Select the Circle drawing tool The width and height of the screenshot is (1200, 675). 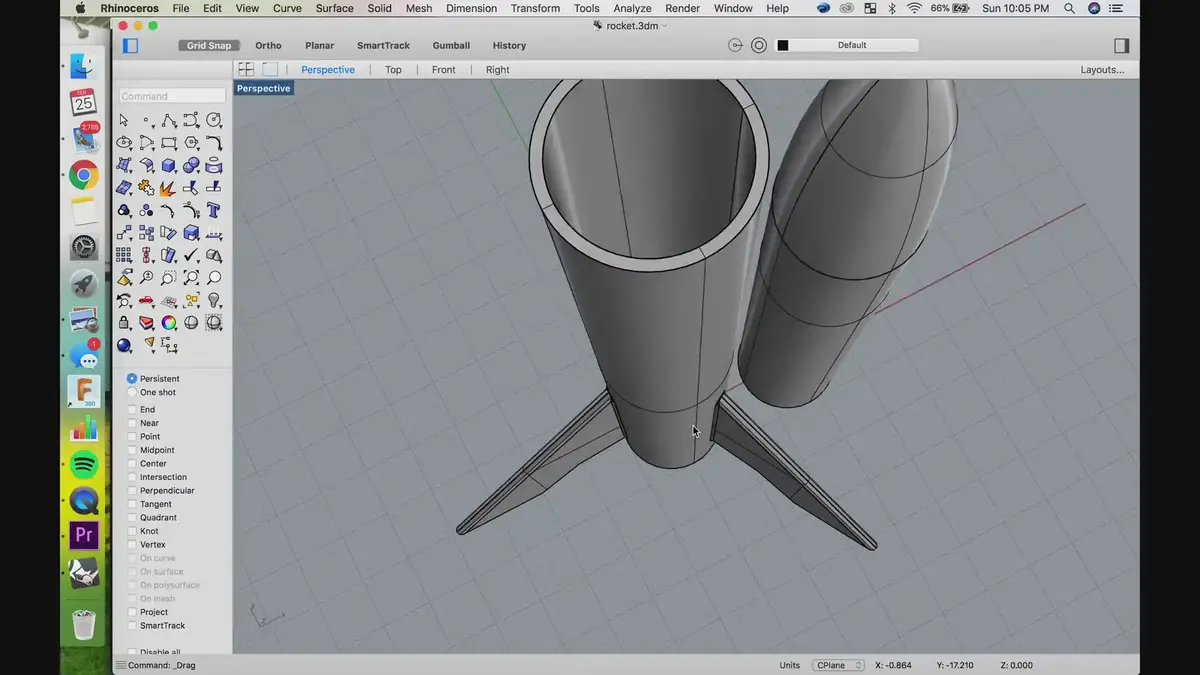[214, 120]
